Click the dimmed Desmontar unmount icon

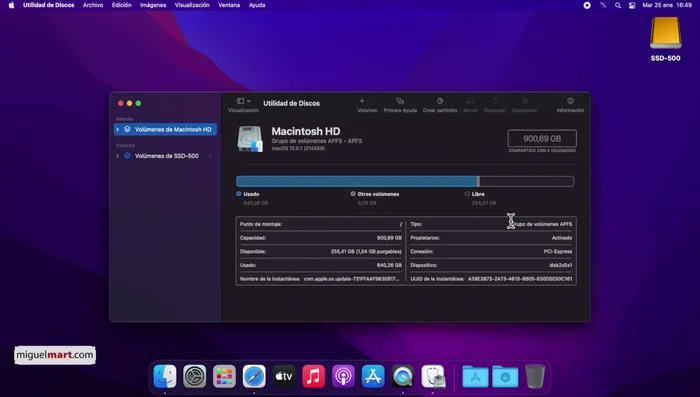(x=525, y=101)
